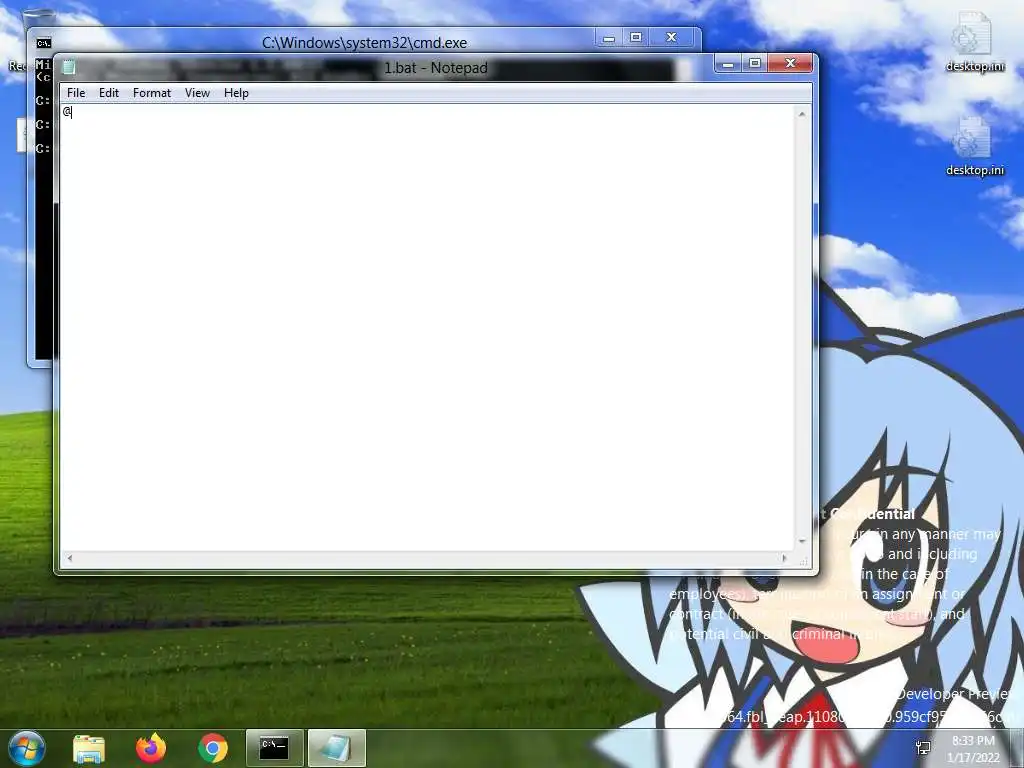Launch Firefox from the taskbar

tap(150, 748)
